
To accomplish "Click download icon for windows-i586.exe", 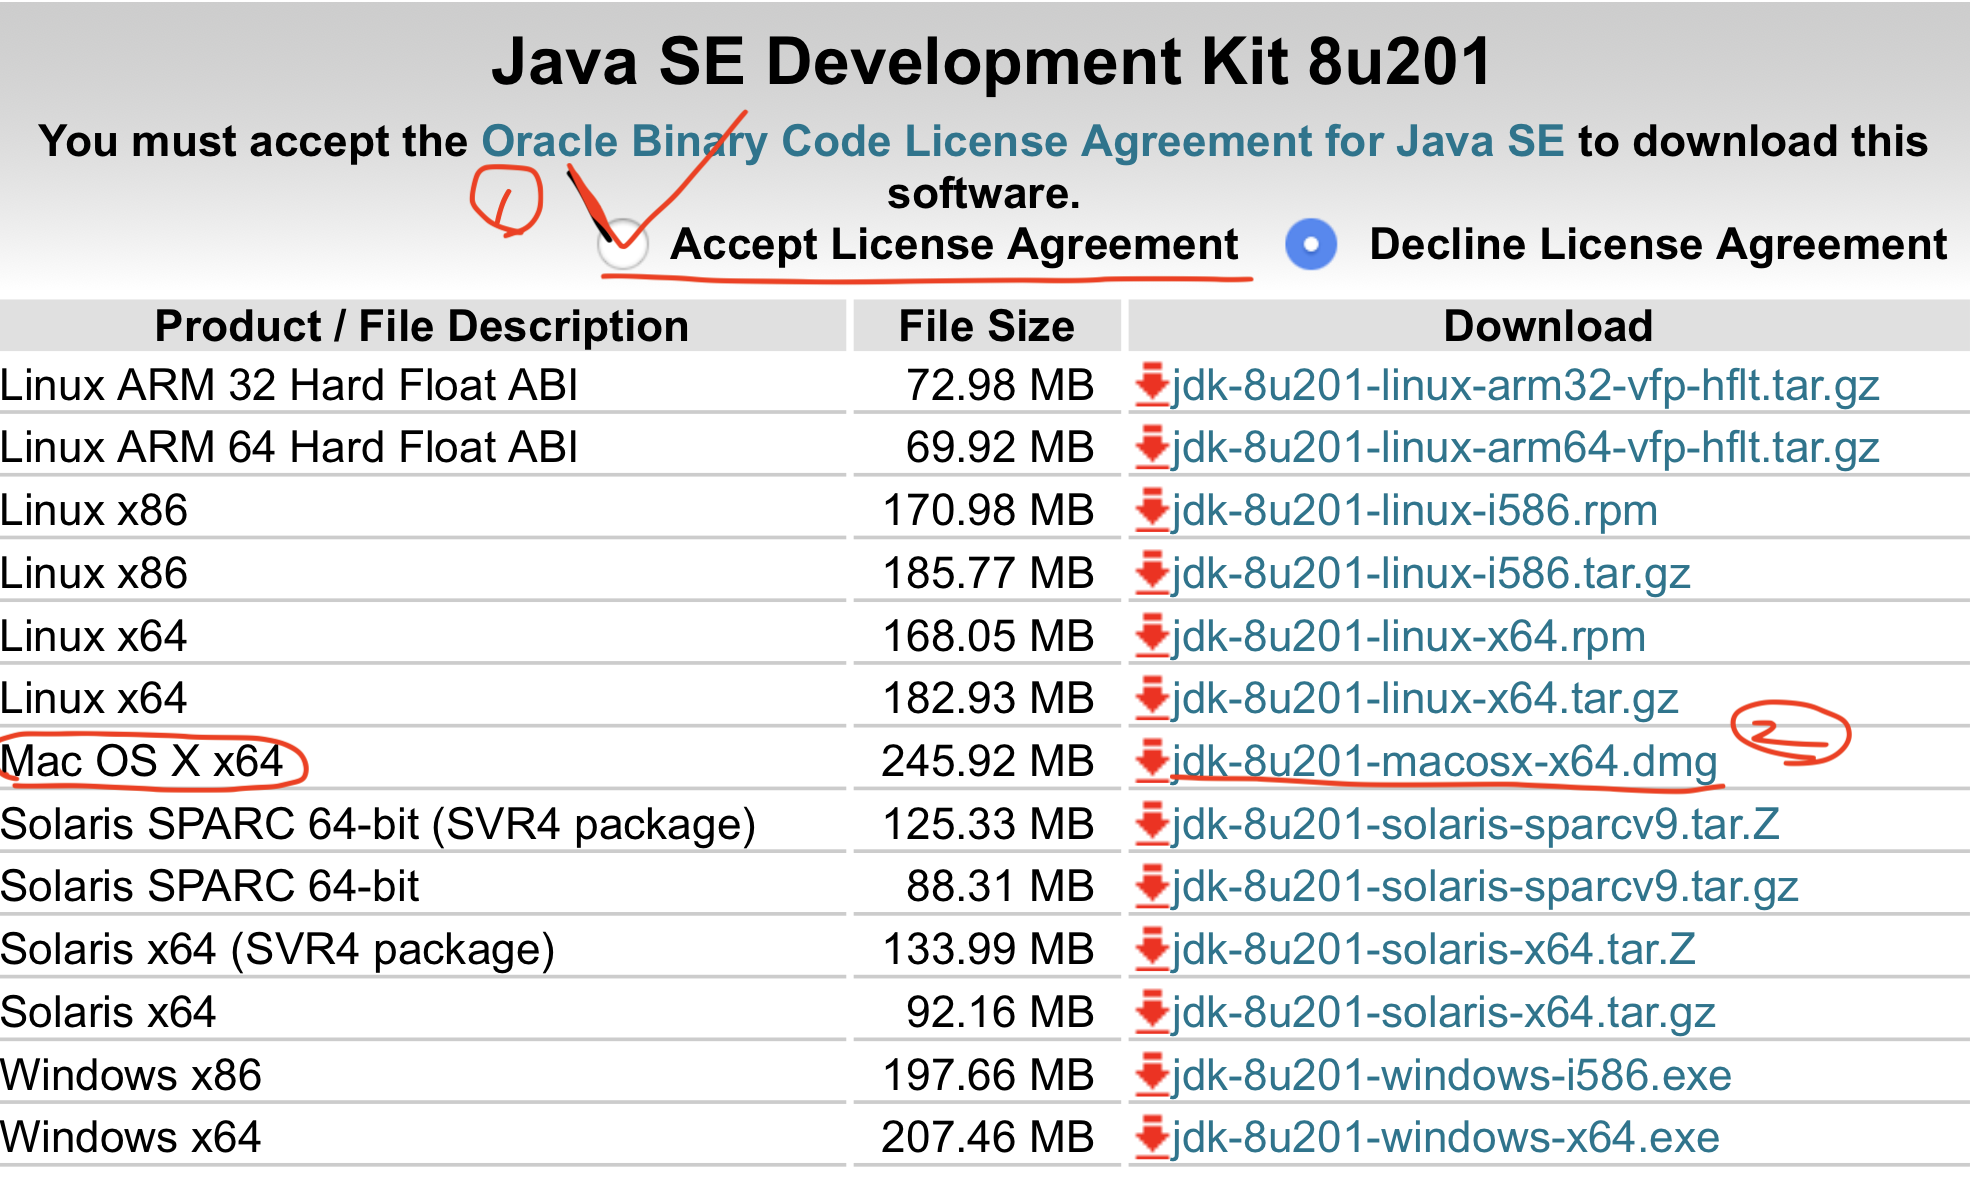I will click(x=1152, y=1075).
